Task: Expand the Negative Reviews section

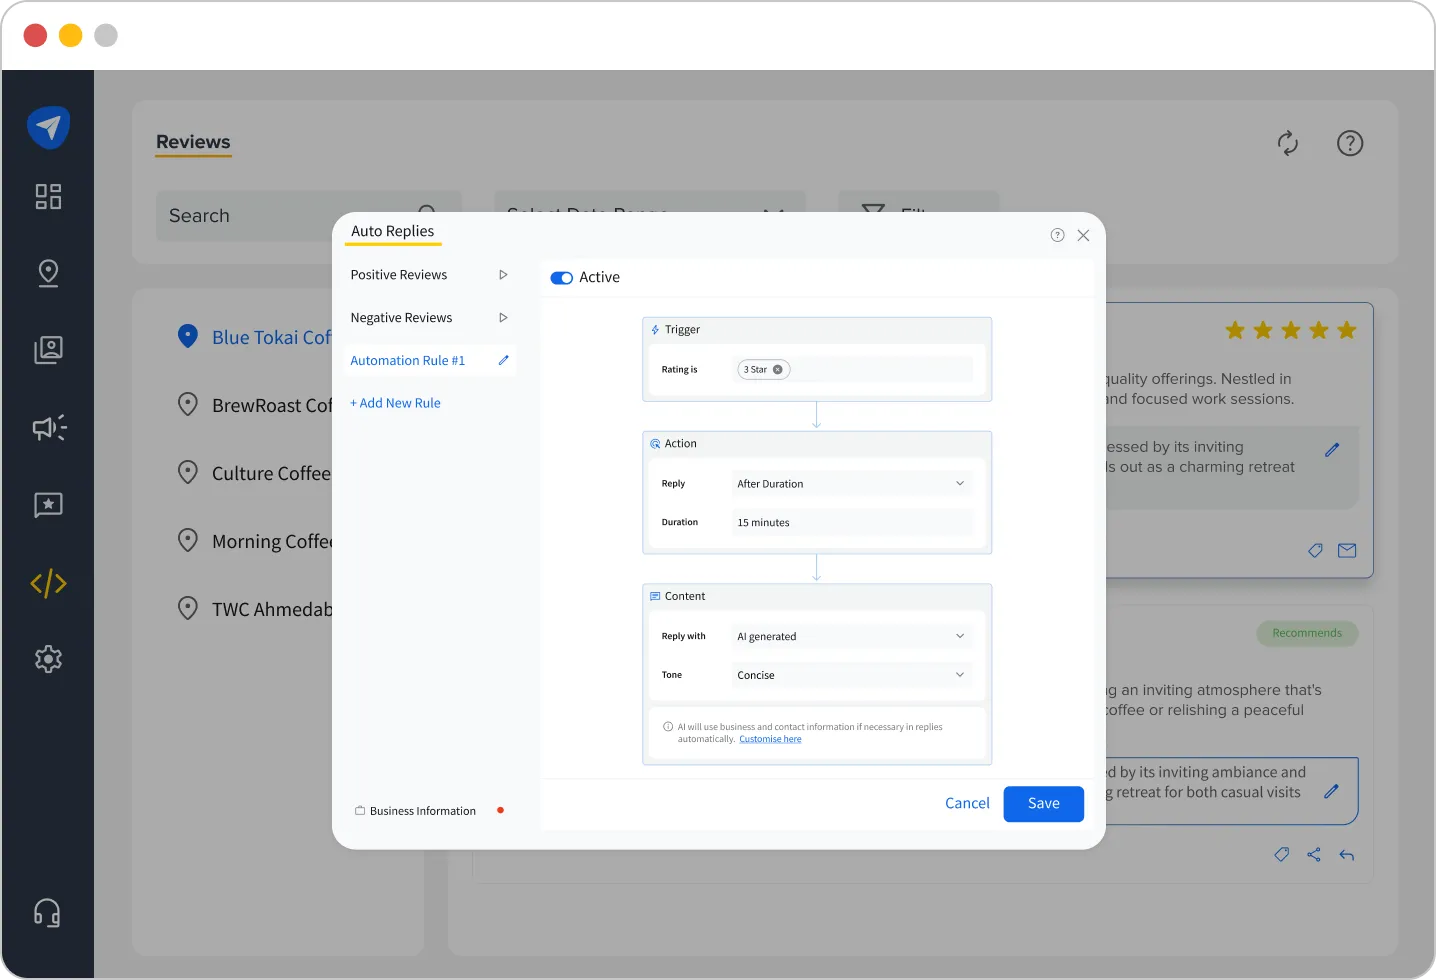Action: click(503, 318)
